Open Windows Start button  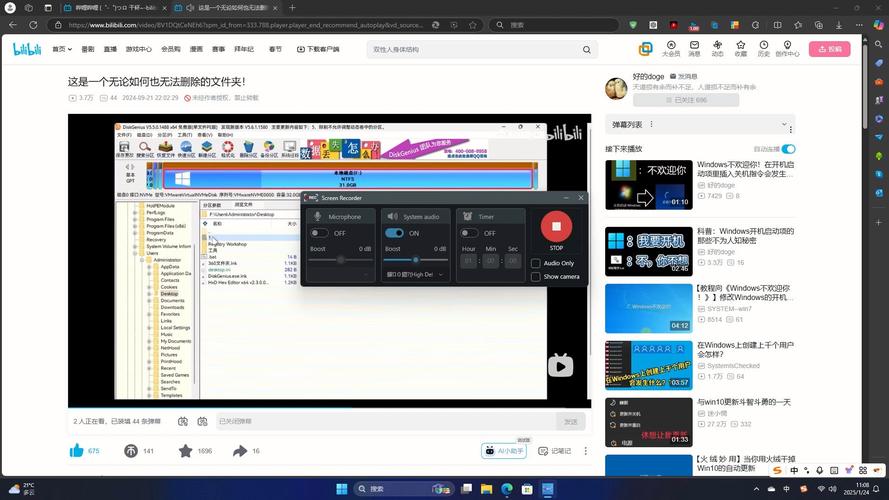[x=341, y=489]
